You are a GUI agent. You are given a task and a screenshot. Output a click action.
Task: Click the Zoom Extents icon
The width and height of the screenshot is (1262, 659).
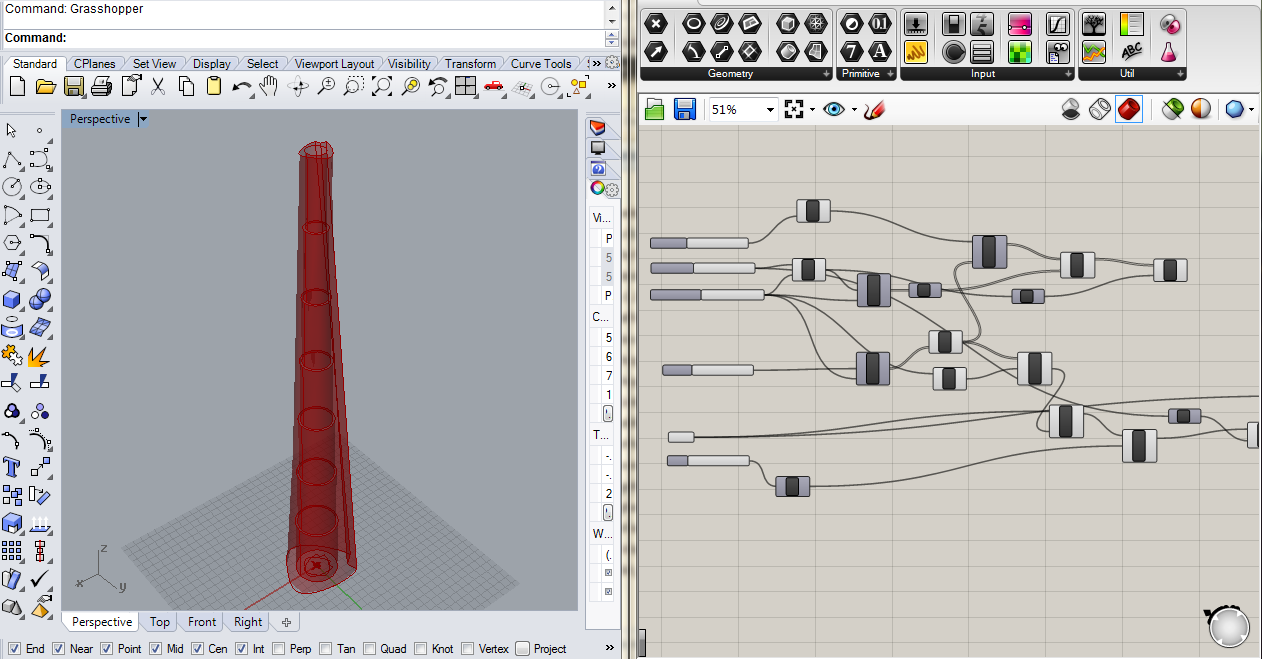pyautogui.click(x=381, y=87)
